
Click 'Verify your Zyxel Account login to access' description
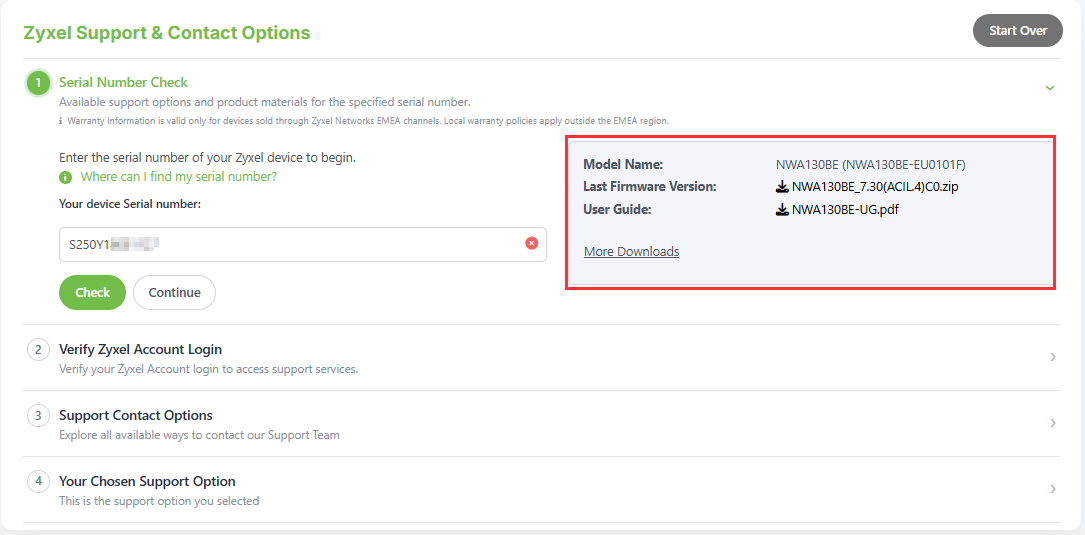pyautogui.click(x=208, y=369)
